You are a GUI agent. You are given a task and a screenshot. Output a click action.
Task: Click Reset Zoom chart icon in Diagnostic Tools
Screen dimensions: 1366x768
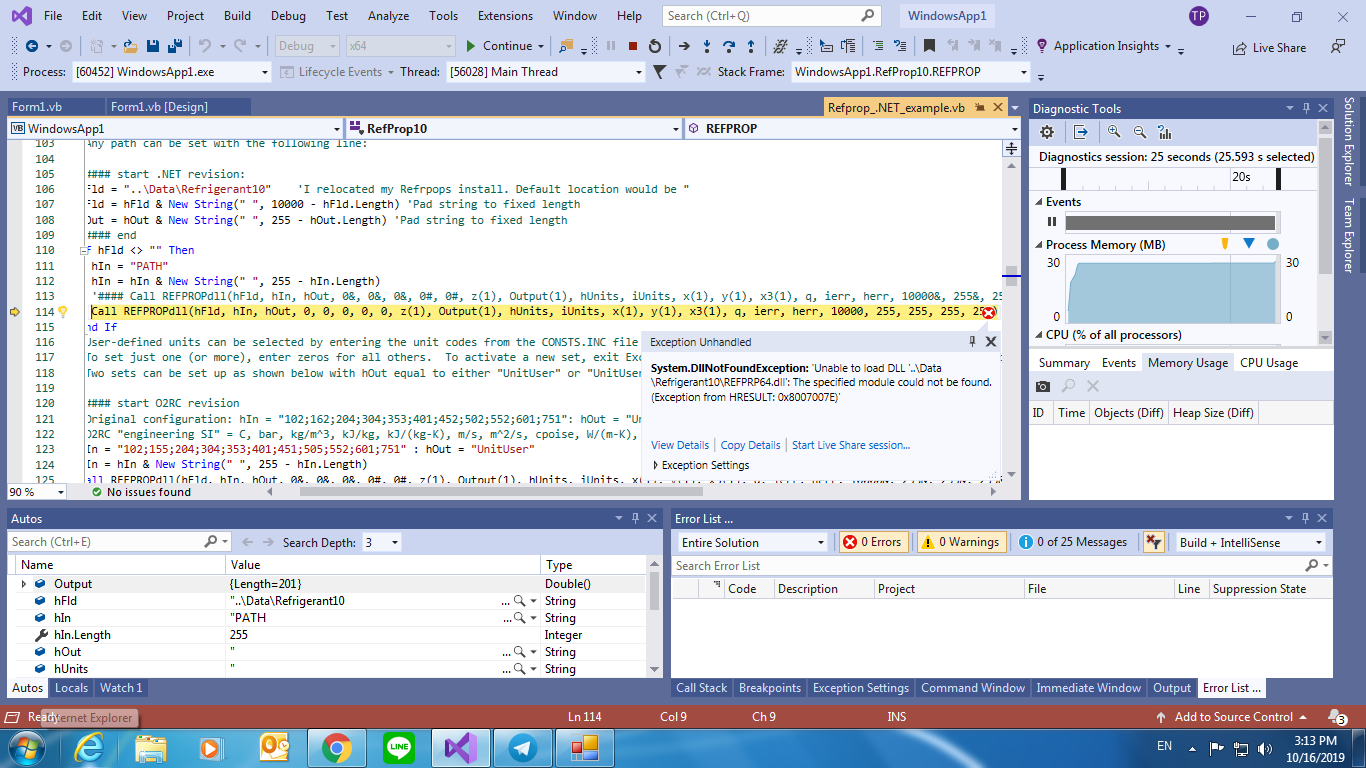pos(1165,132)
